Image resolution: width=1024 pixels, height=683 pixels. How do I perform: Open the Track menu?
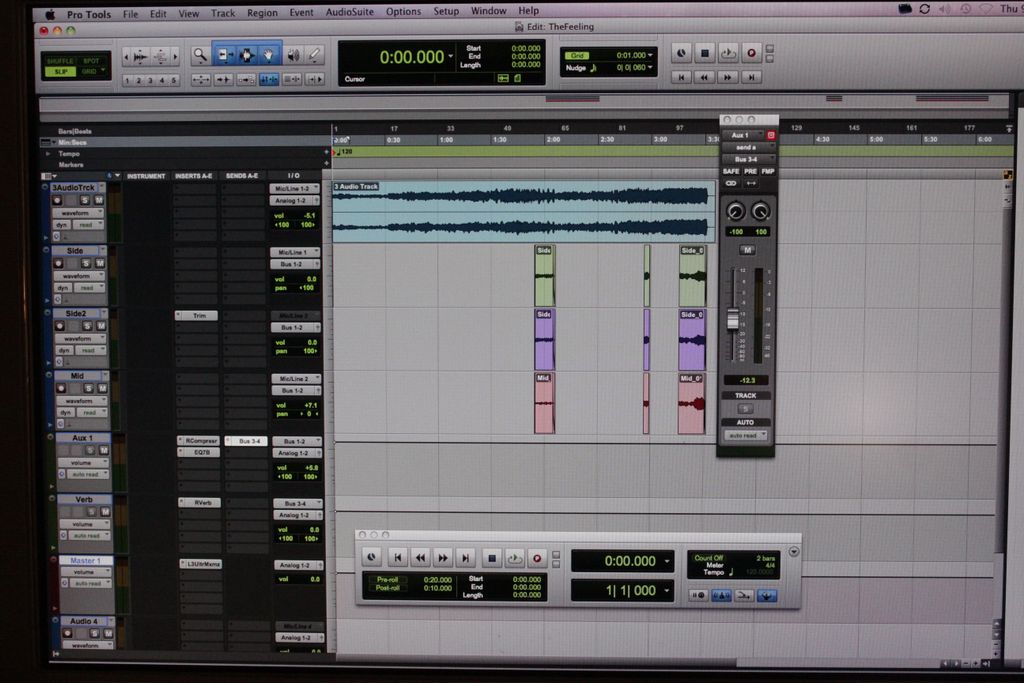click(x=223, y=12)
